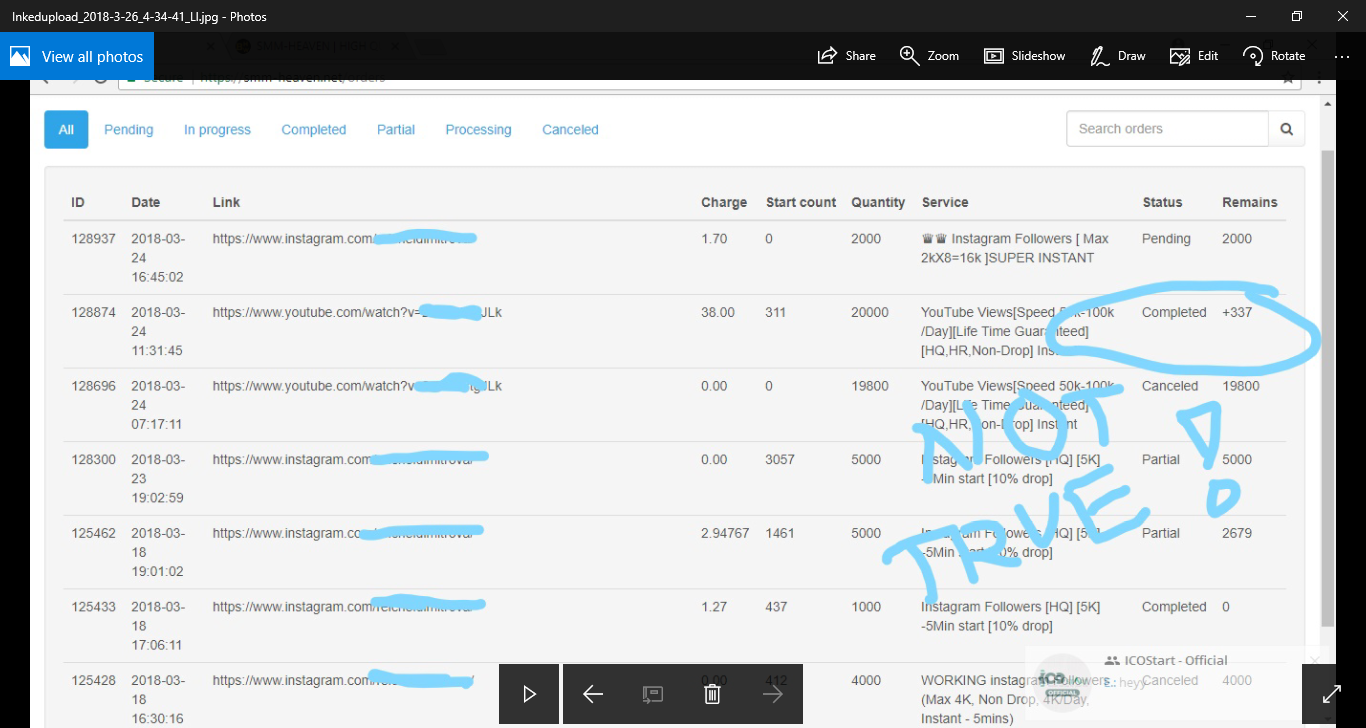Image resolution: width=1366 pixels, height=728 pixels.
Task: Click the Completed status of order 125433
Action: 1174,607
